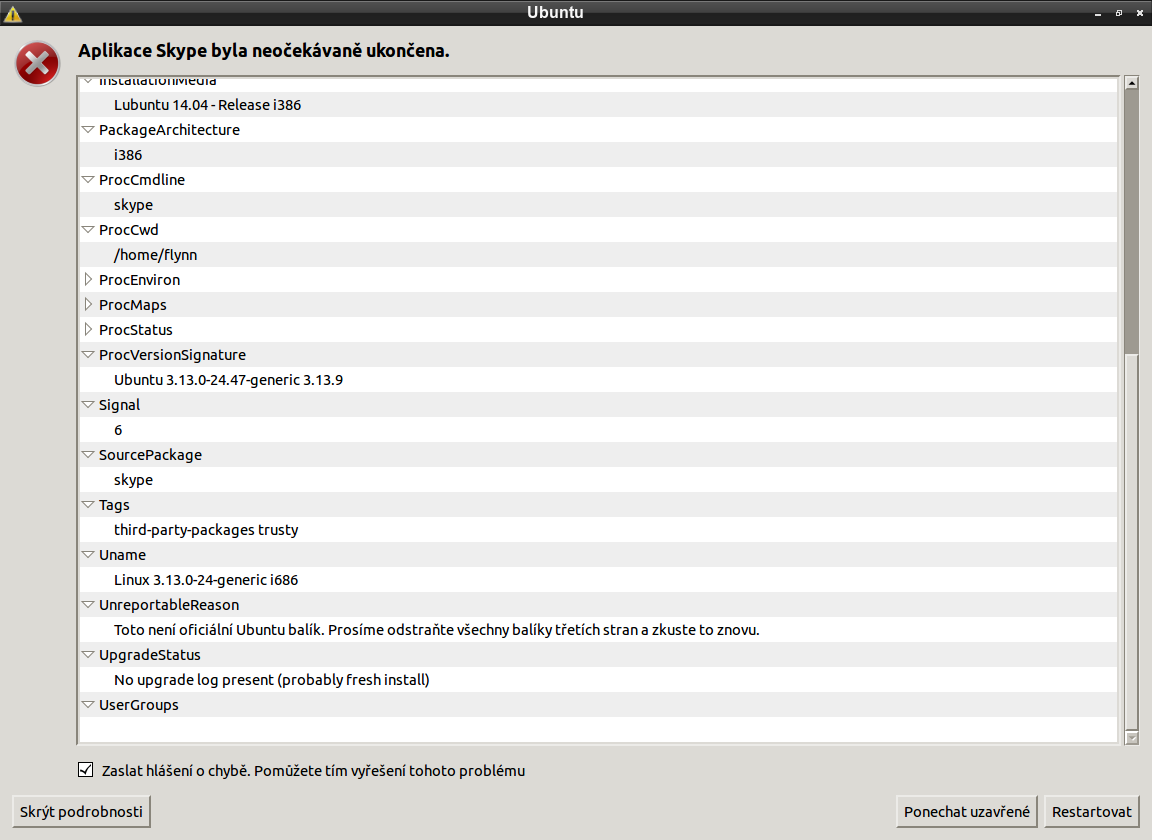Image resolution: width=1152 pixels, height=840 pixels.
Task: Select the Signal value '6'
Action: click(x=598, y=429)
